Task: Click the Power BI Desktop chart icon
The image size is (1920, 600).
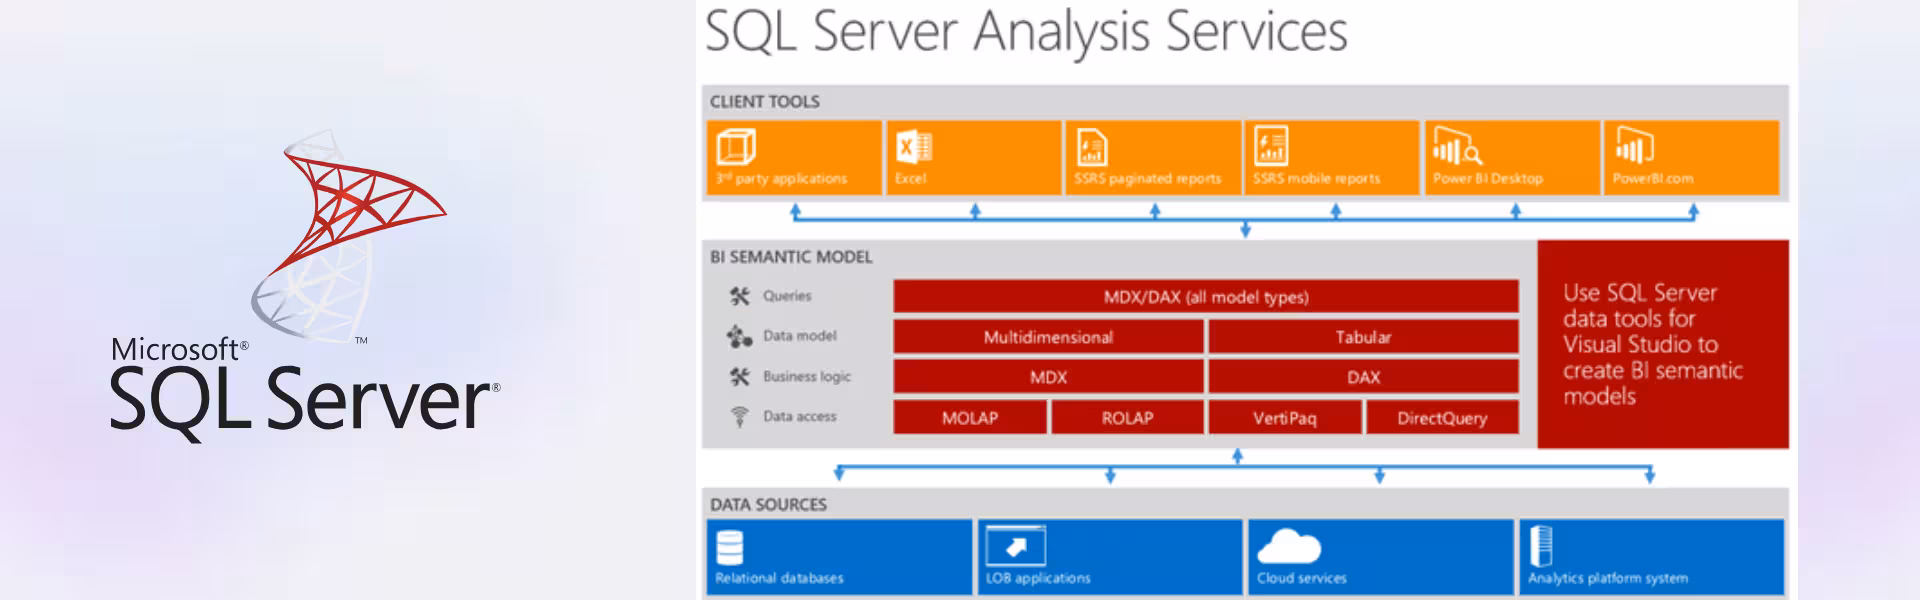Action: [1457, 146]
